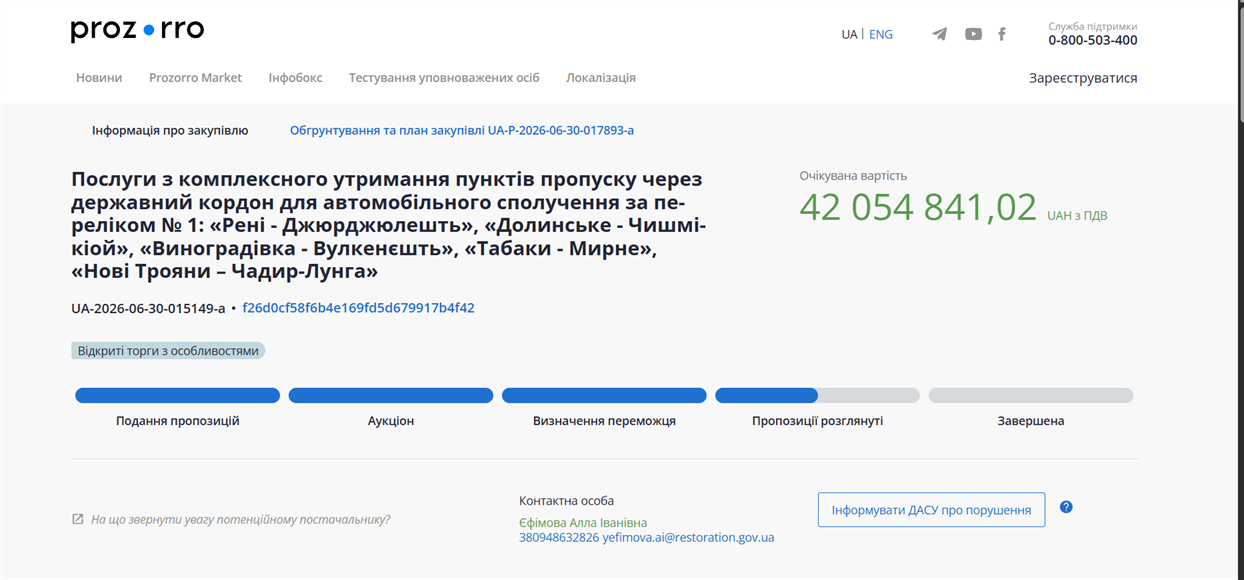Open Обґрунтування та план закупівлі link
The height and width of the screenshot is (580, 1244).
(462, 130)
